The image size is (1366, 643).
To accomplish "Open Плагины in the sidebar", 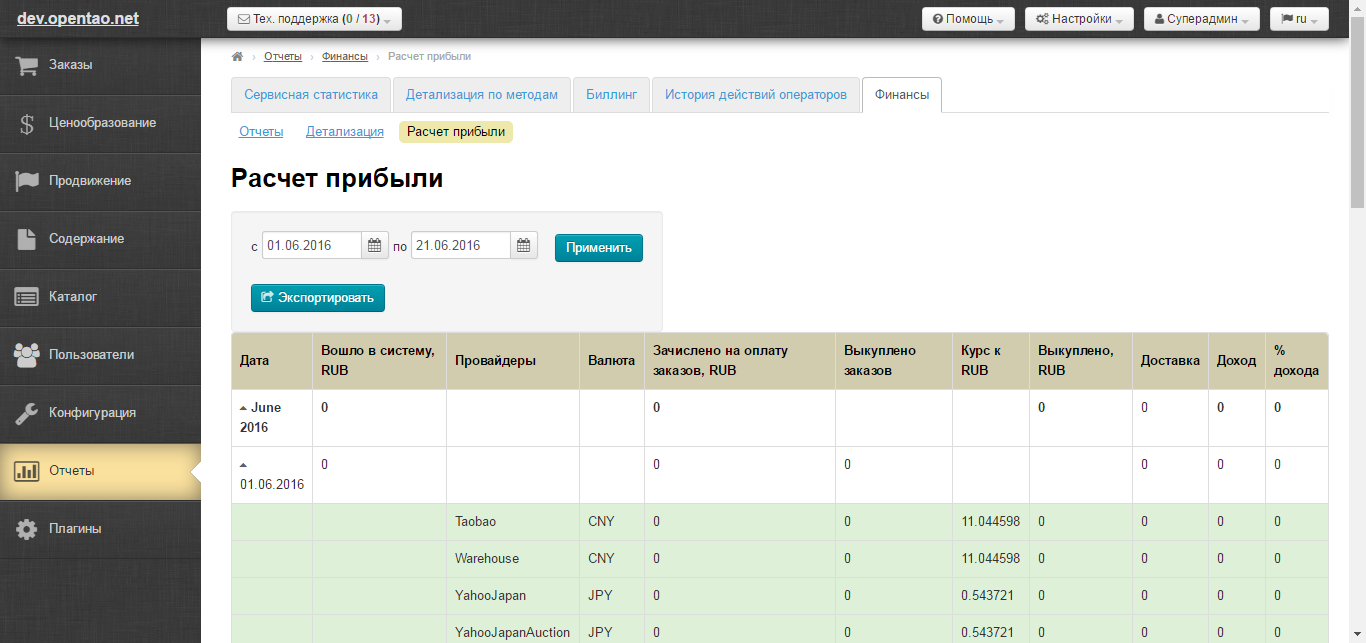I will [100, 529].
